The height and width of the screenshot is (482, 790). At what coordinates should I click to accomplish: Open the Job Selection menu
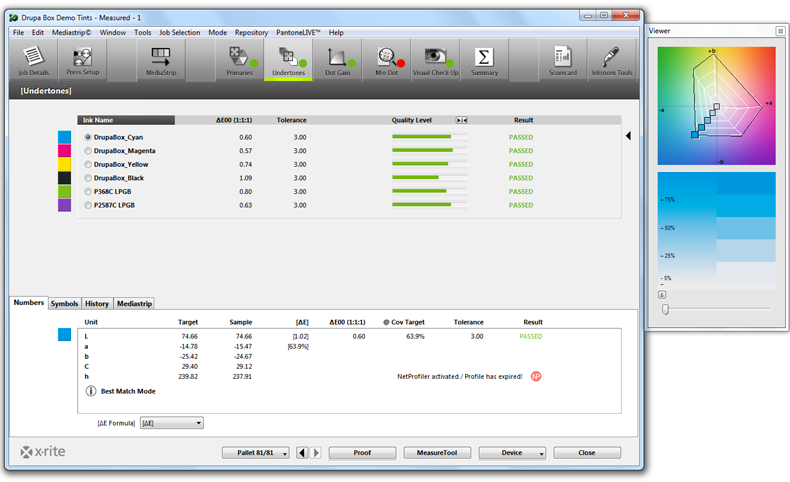point(180,32)
